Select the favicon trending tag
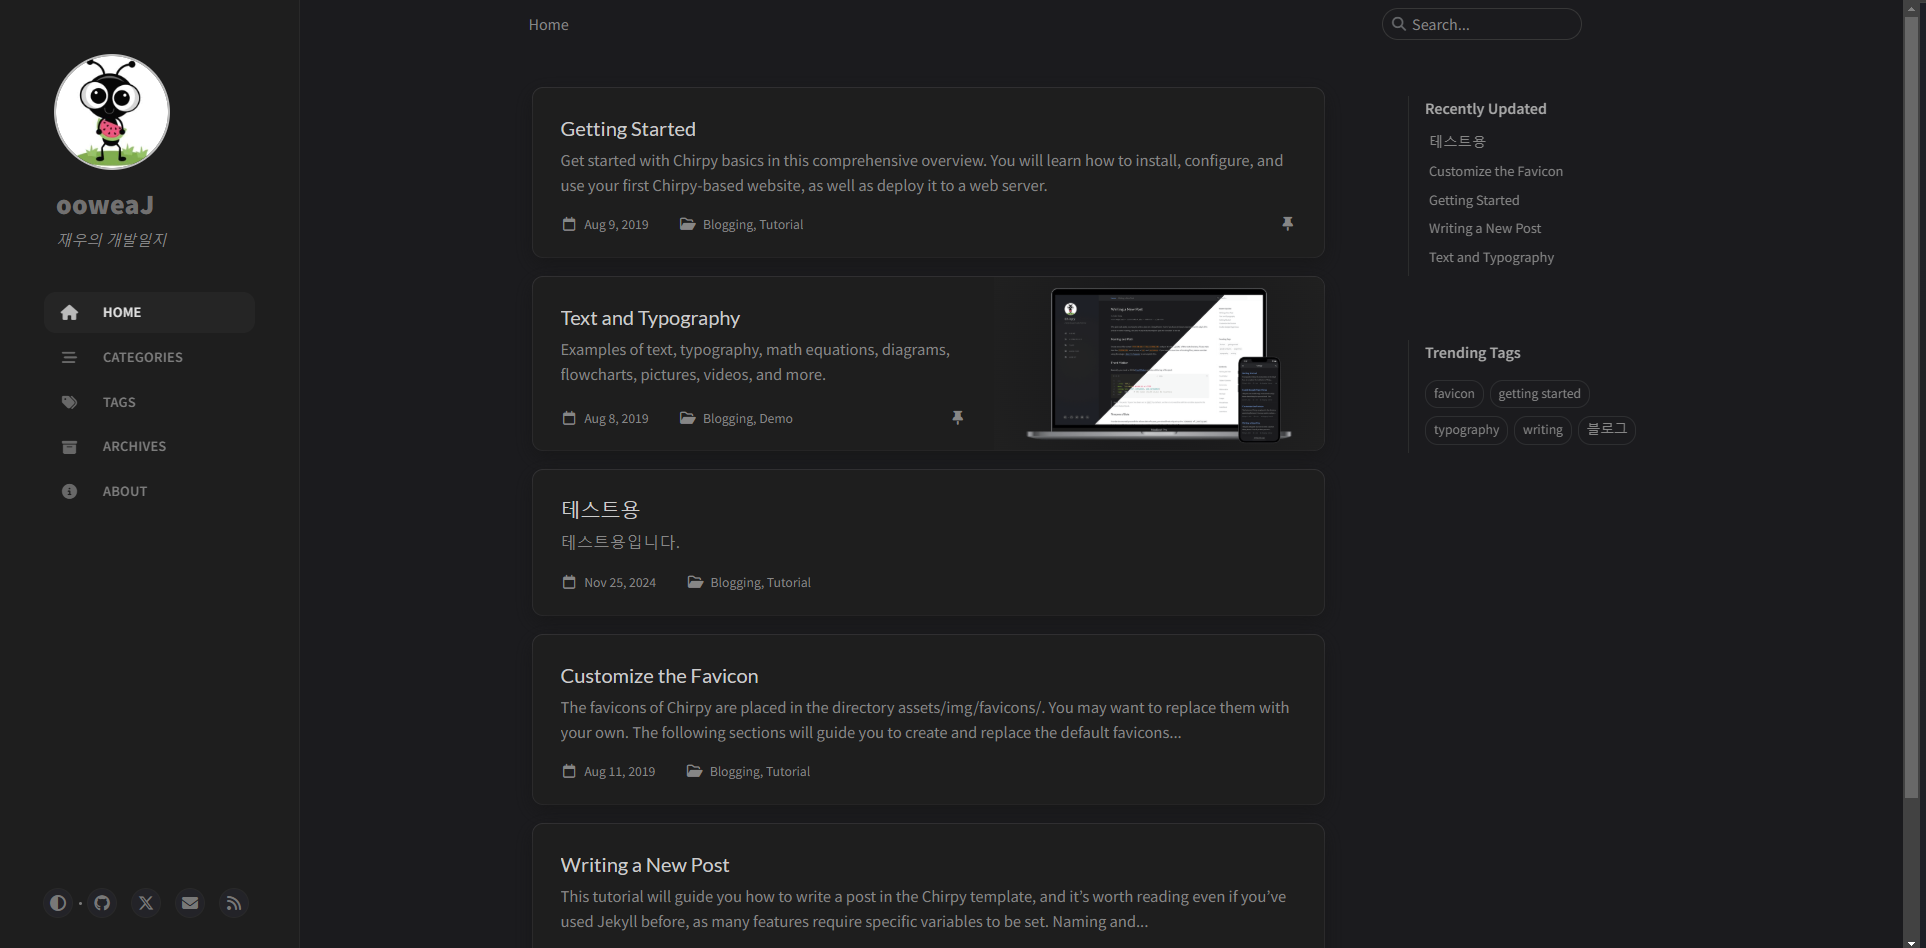The width and height of the screenshot is (1926, 948). click(x=1454, y=394)
